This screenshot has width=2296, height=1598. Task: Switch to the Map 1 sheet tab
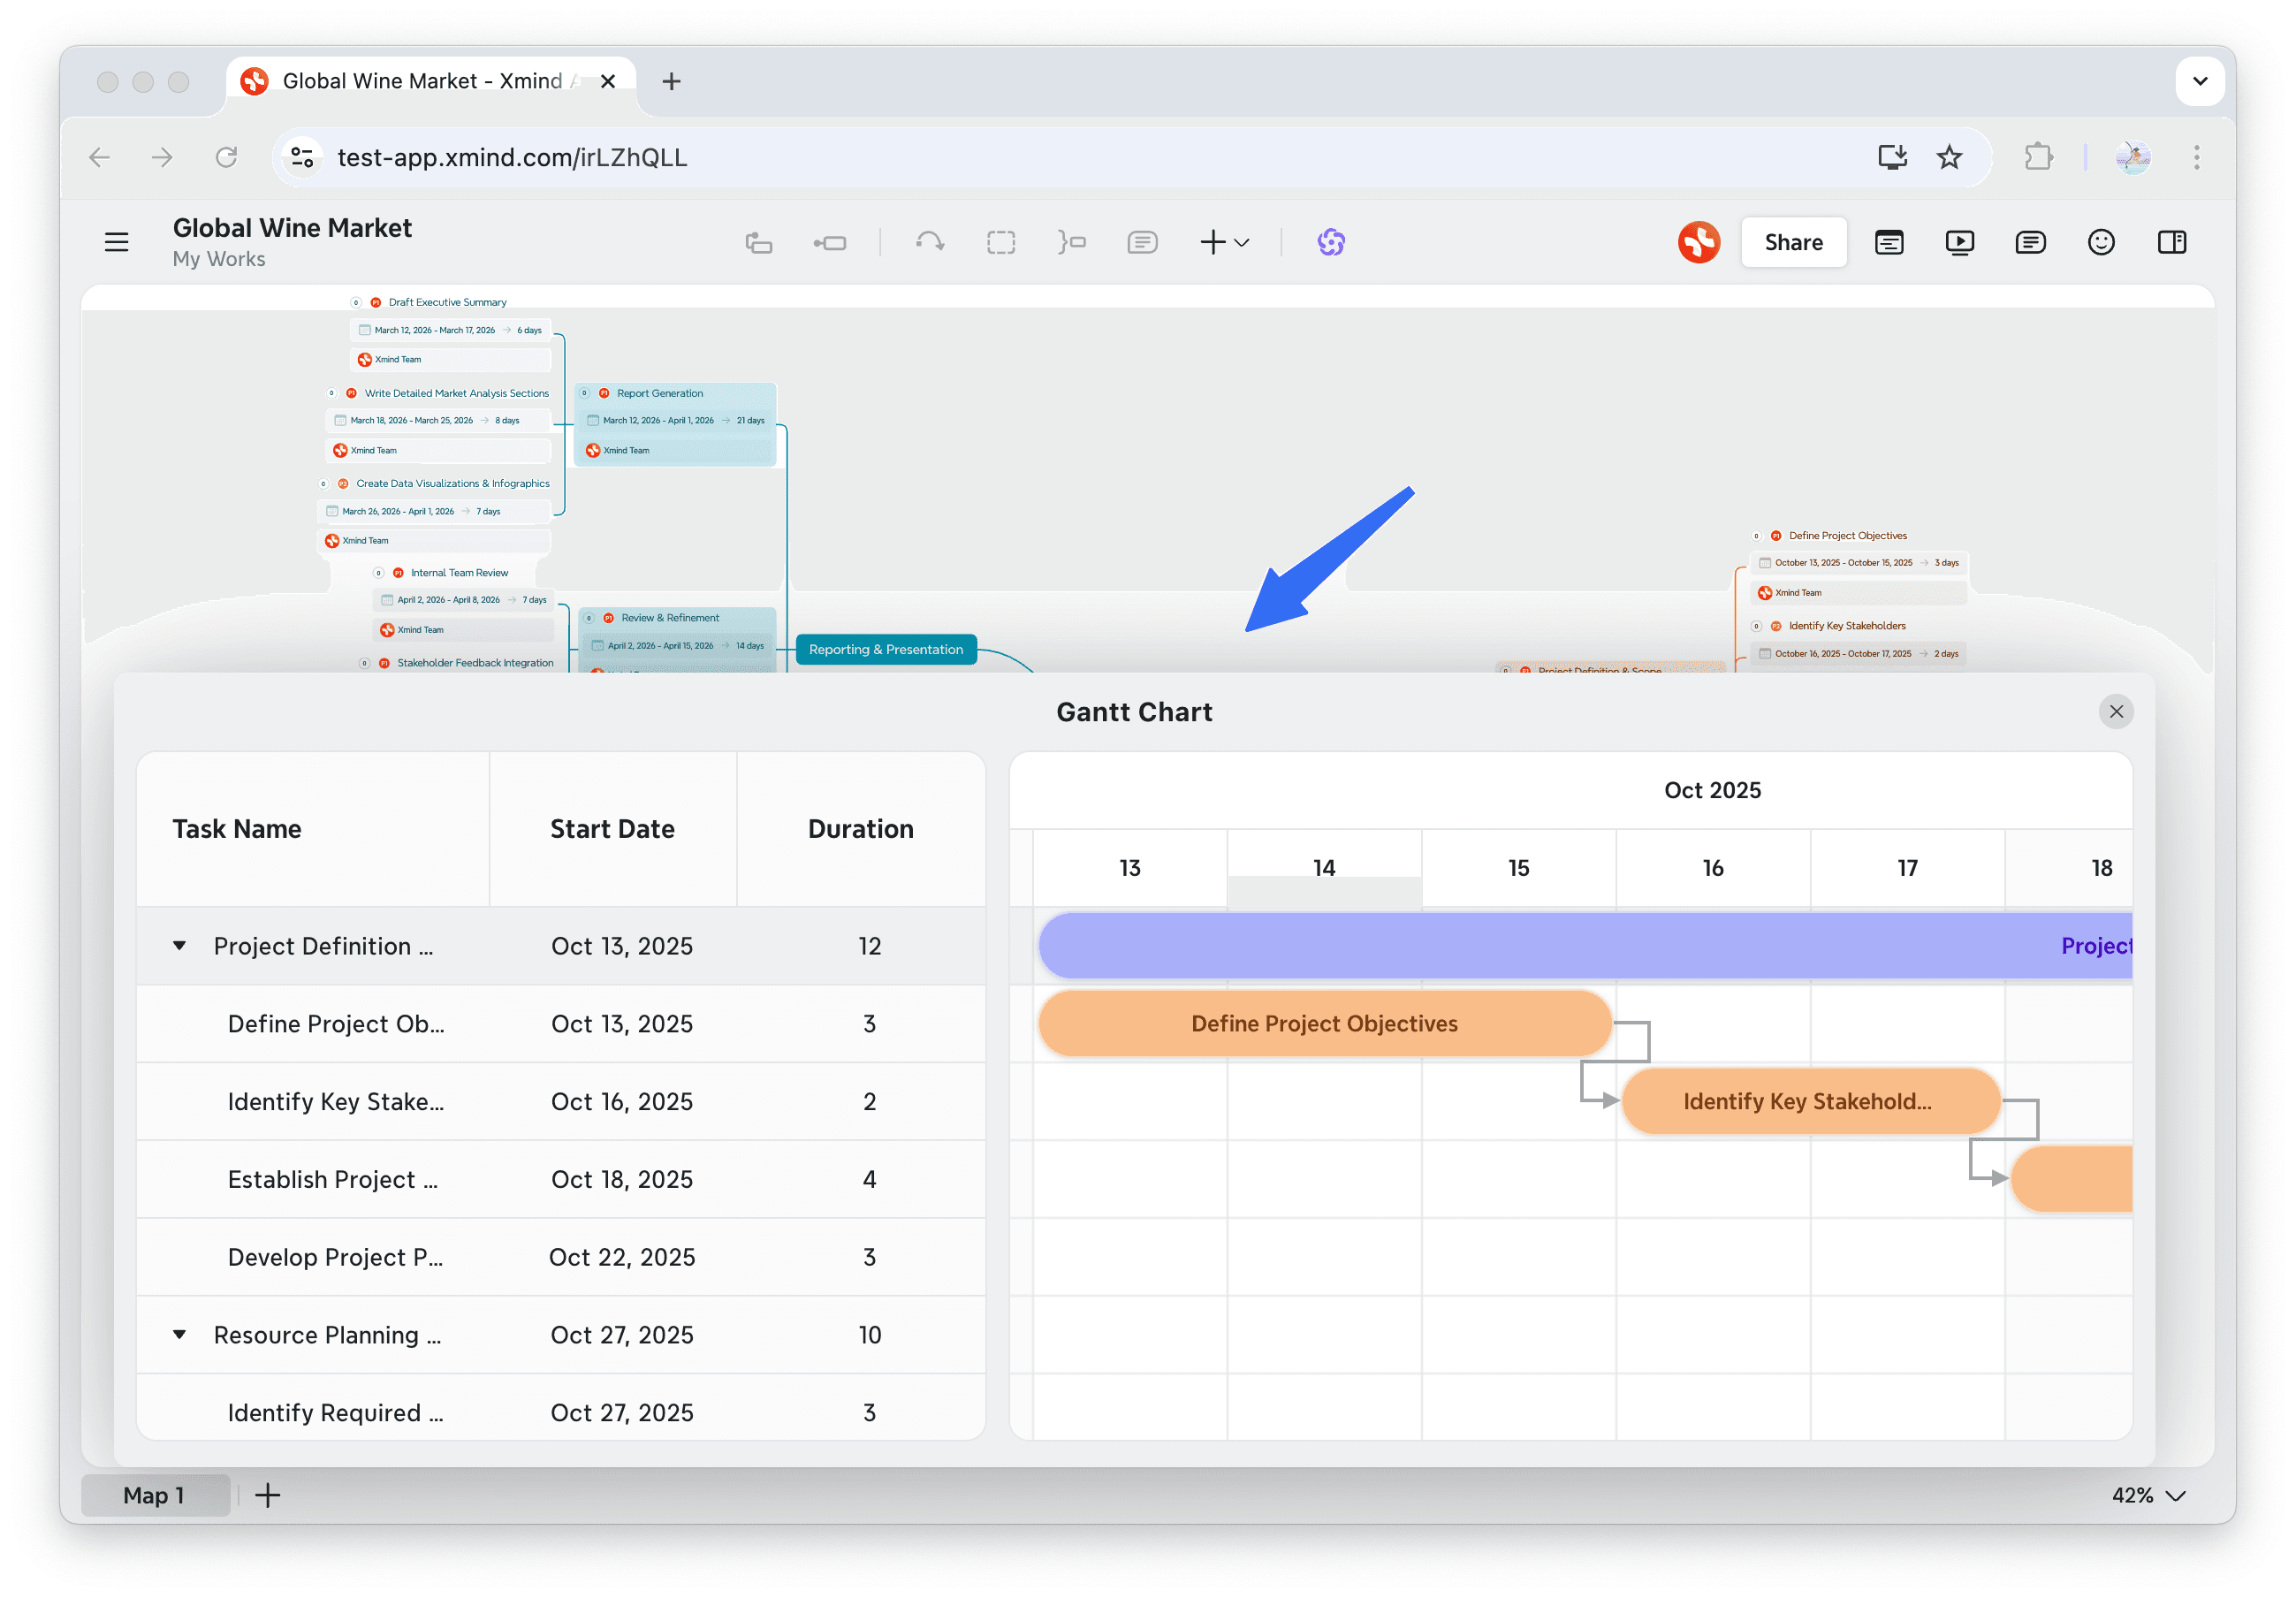pos(155,1495)
